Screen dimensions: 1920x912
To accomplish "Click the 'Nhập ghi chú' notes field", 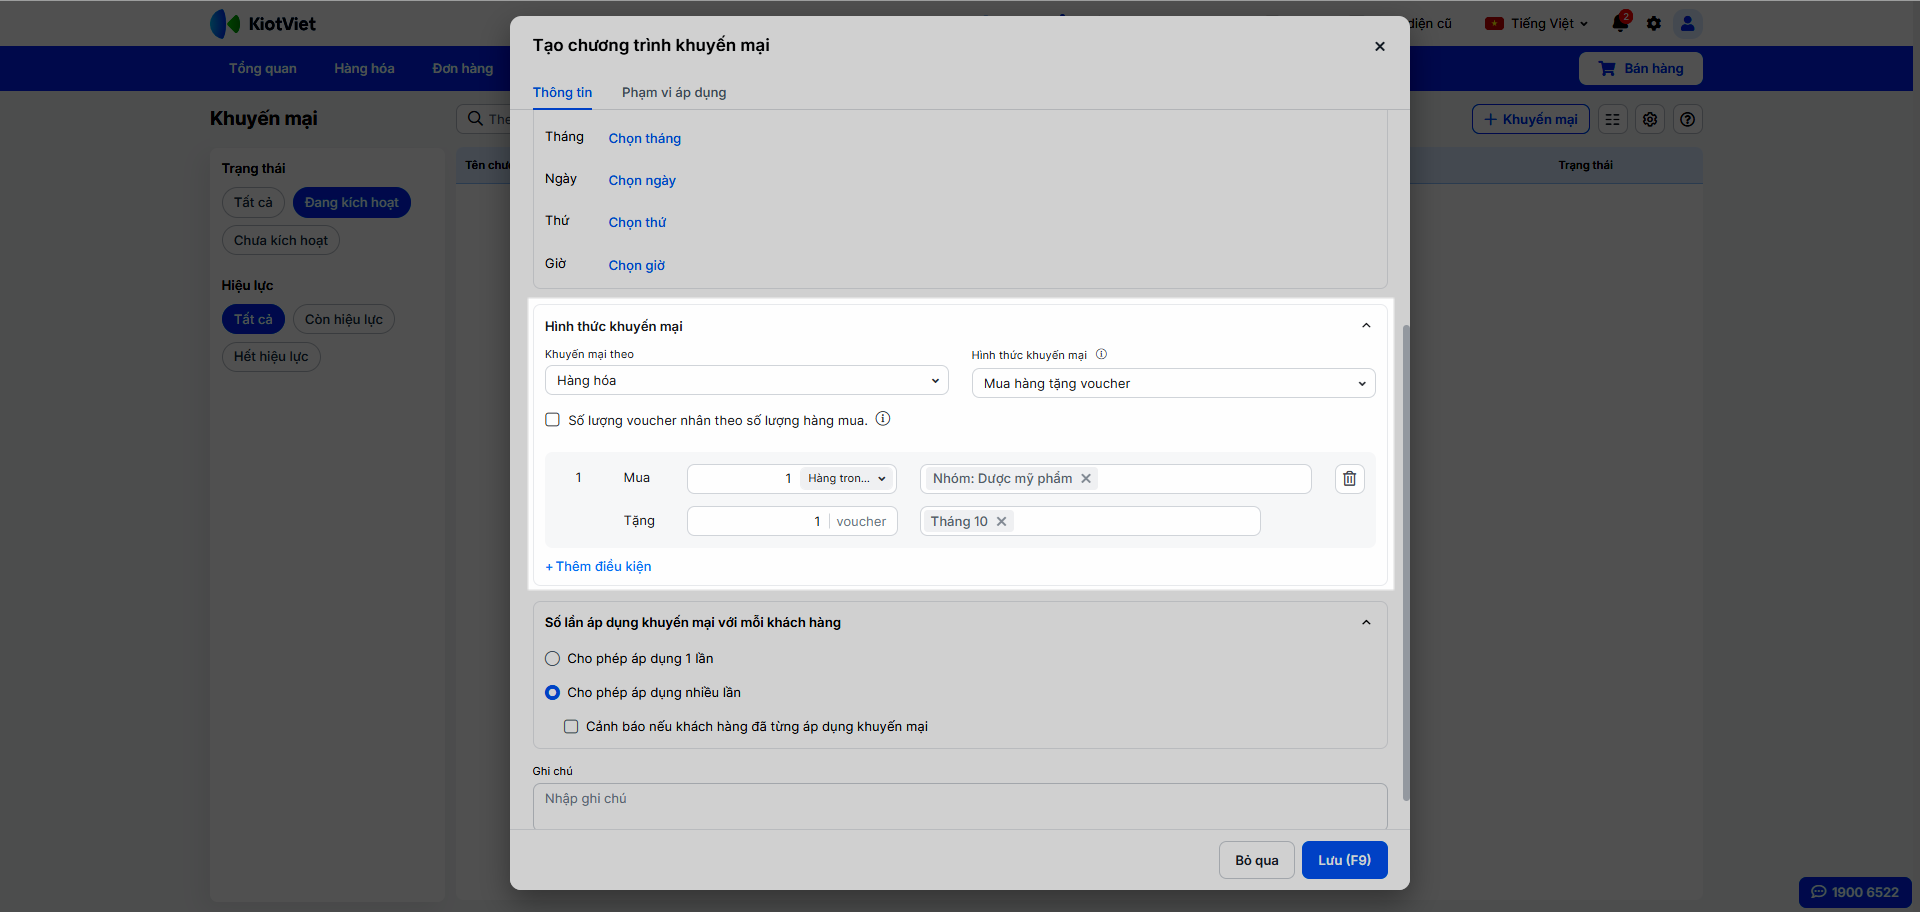I will (959, 805).
